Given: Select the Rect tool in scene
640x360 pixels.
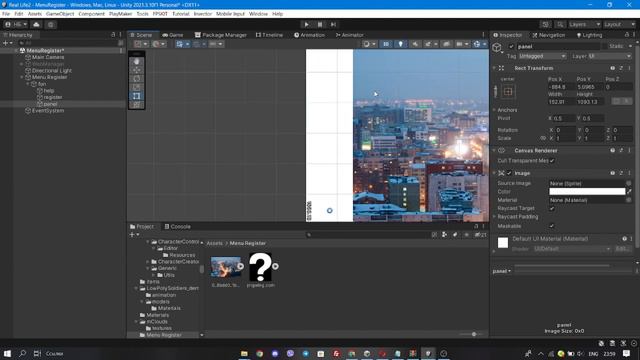Looking at the screenshot, I should [137, 96].
